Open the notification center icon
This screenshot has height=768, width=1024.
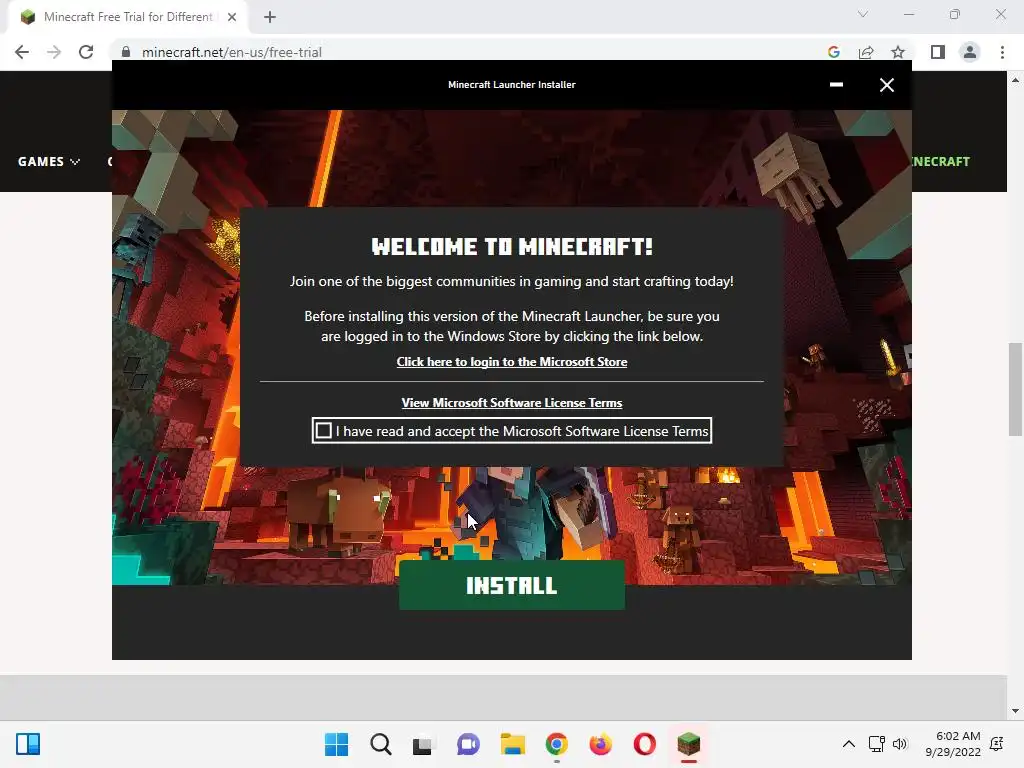click(x=997, y=744)
